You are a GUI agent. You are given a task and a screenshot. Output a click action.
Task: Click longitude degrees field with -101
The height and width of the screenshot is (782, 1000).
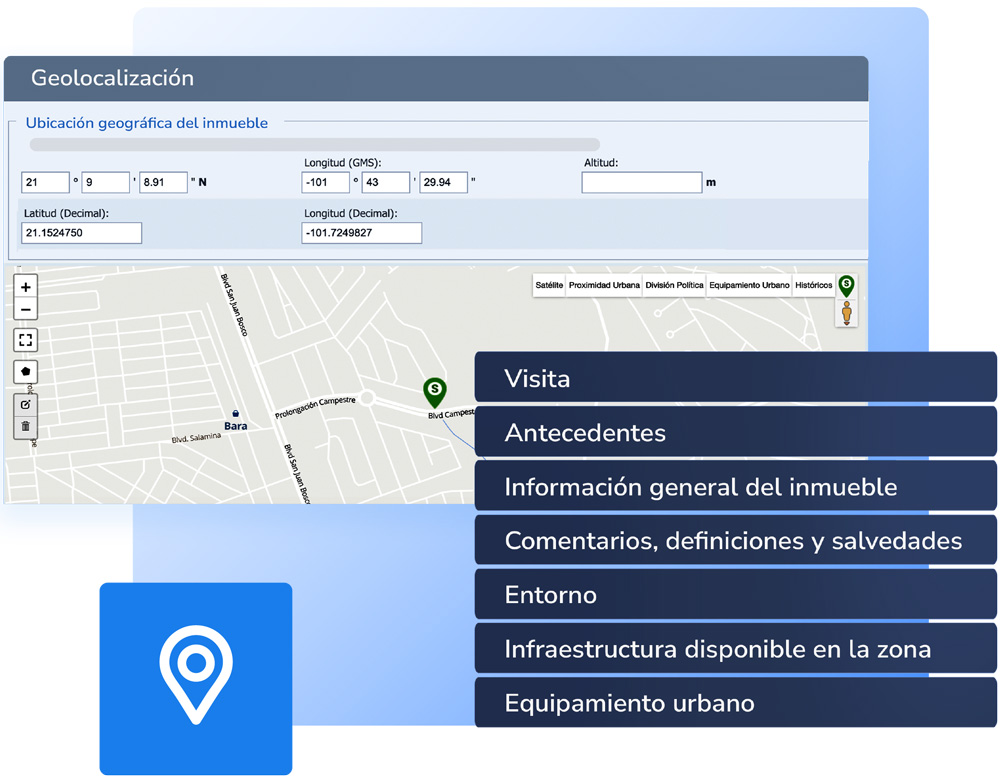[325, 182]
